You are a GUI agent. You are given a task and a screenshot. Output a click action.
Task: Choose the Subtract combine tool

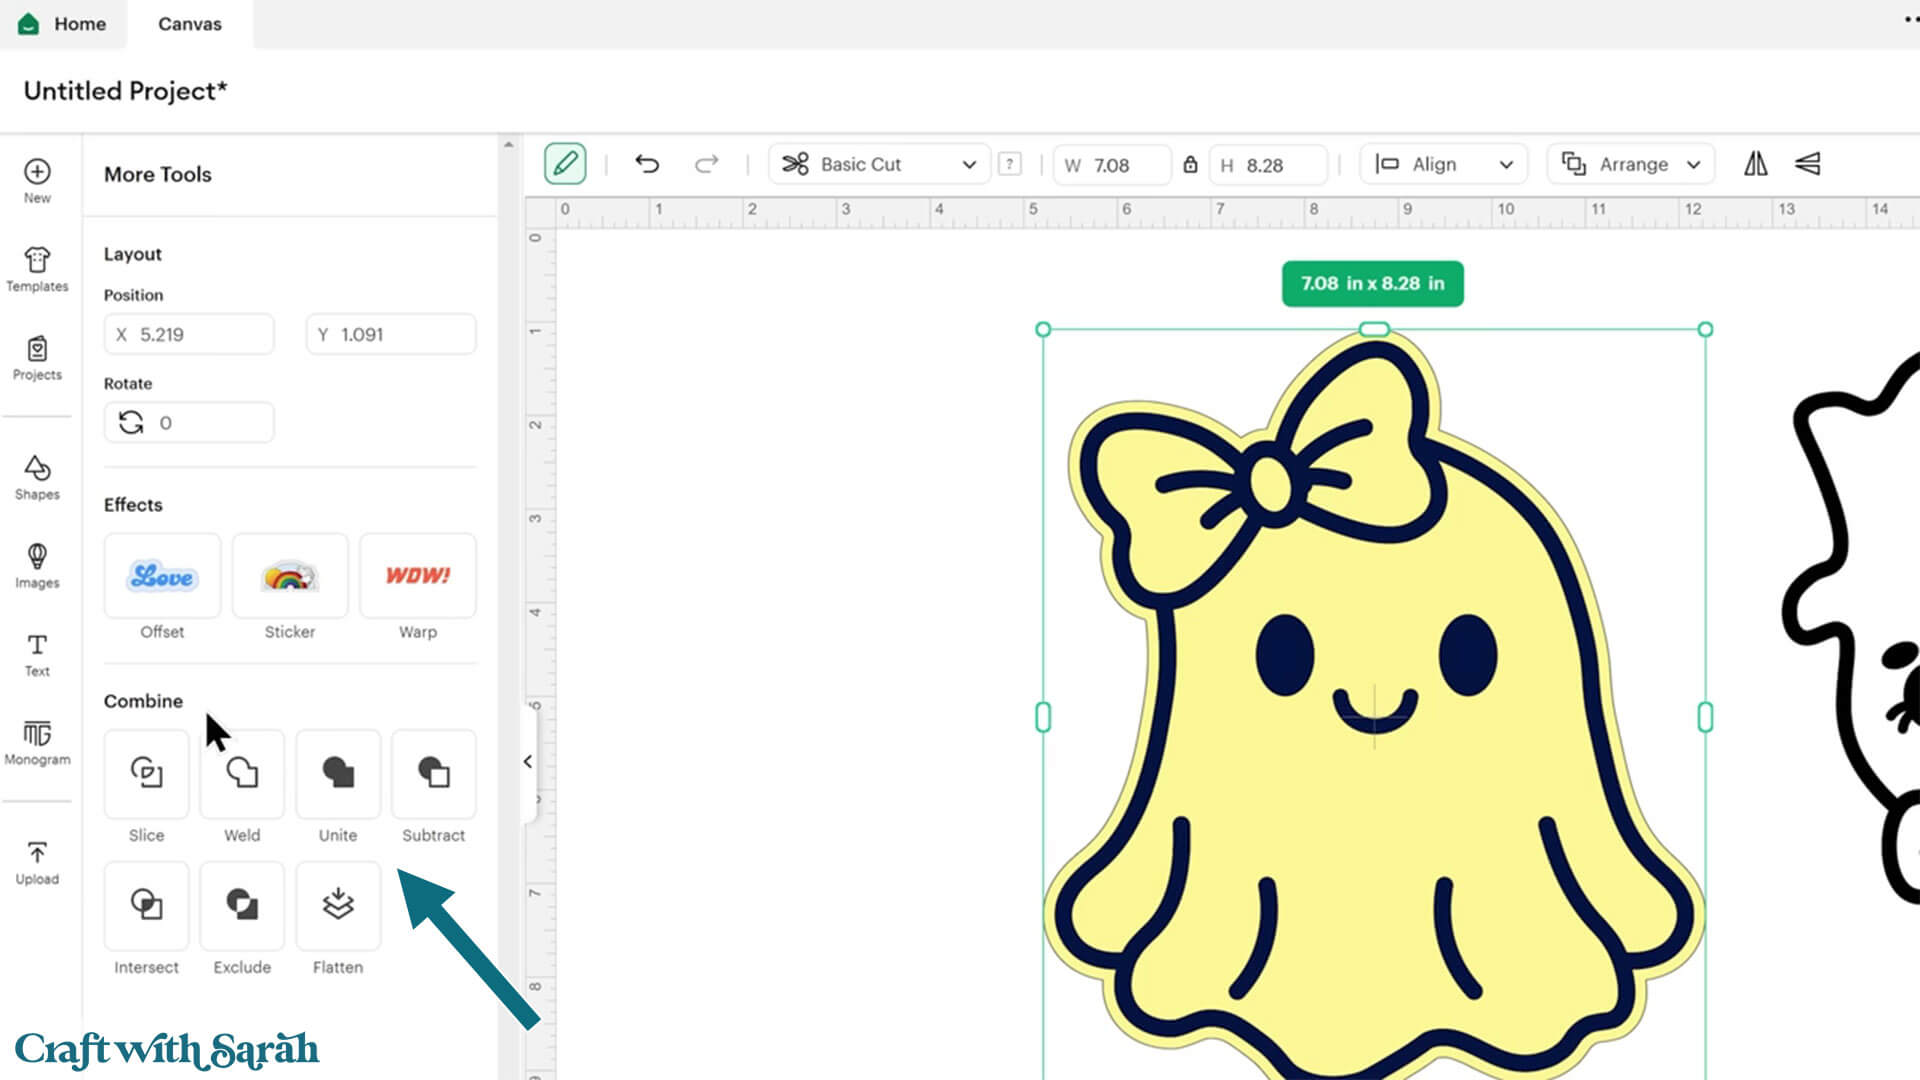(x=433, y=773)
